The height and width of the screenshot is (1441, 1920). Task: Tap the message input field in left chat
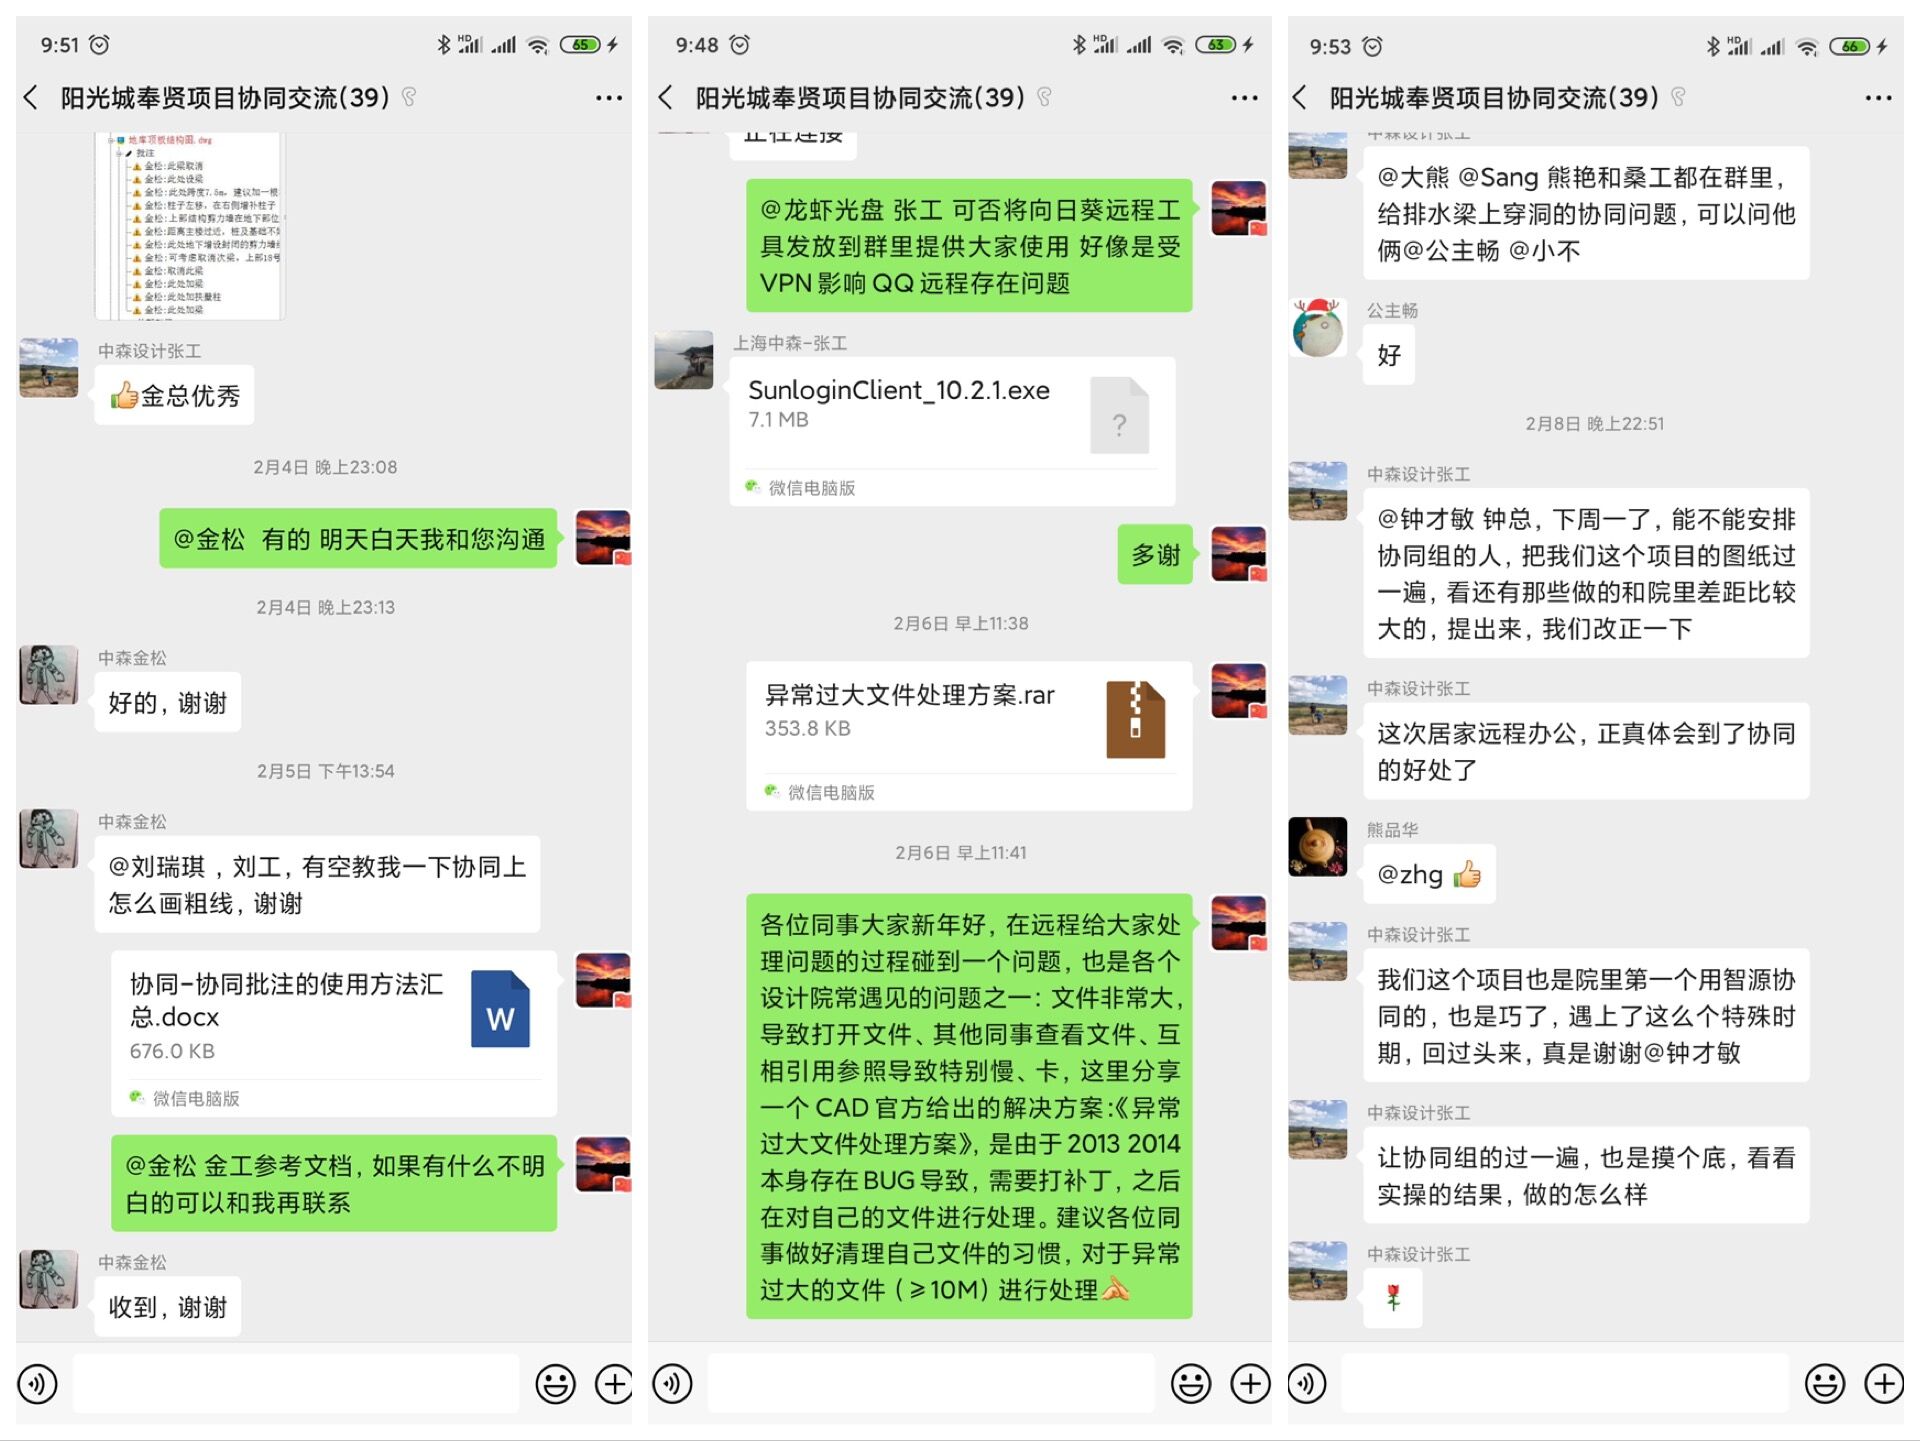tap(296, 1384)
